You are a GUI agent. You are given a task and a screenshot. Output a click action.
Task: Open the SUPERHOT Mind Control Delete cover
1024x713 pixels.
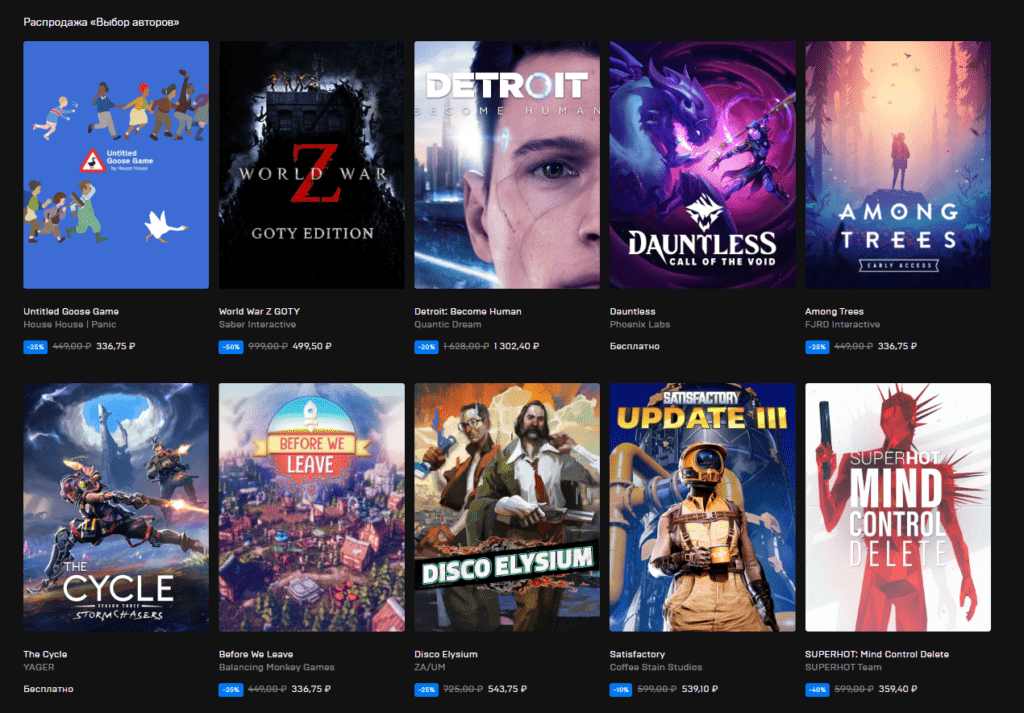tap(898, 507)
